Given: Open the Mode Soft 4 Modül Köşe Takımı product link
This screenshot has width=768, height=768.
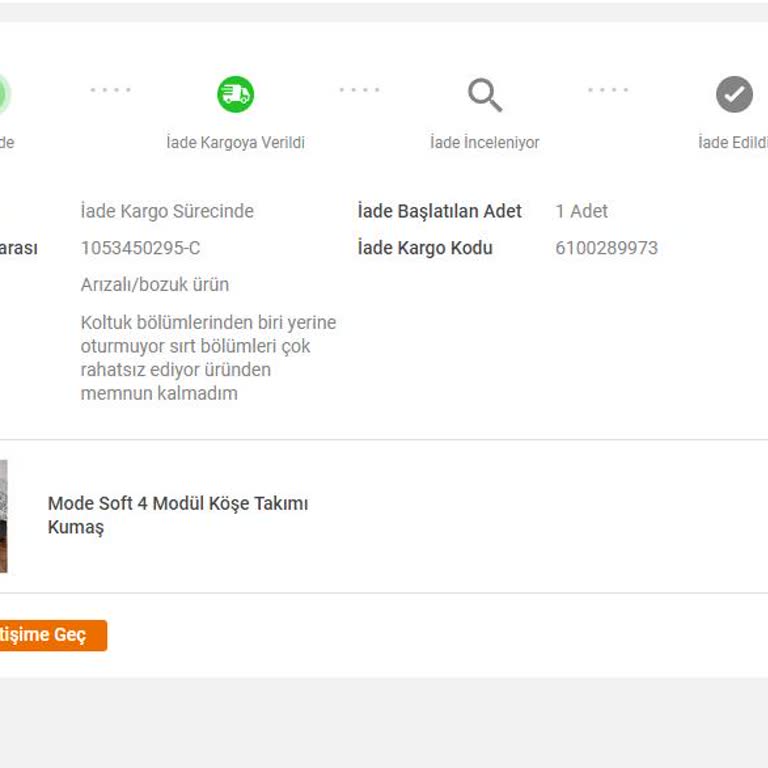Looking at the screenshot, I should [178, 515].
